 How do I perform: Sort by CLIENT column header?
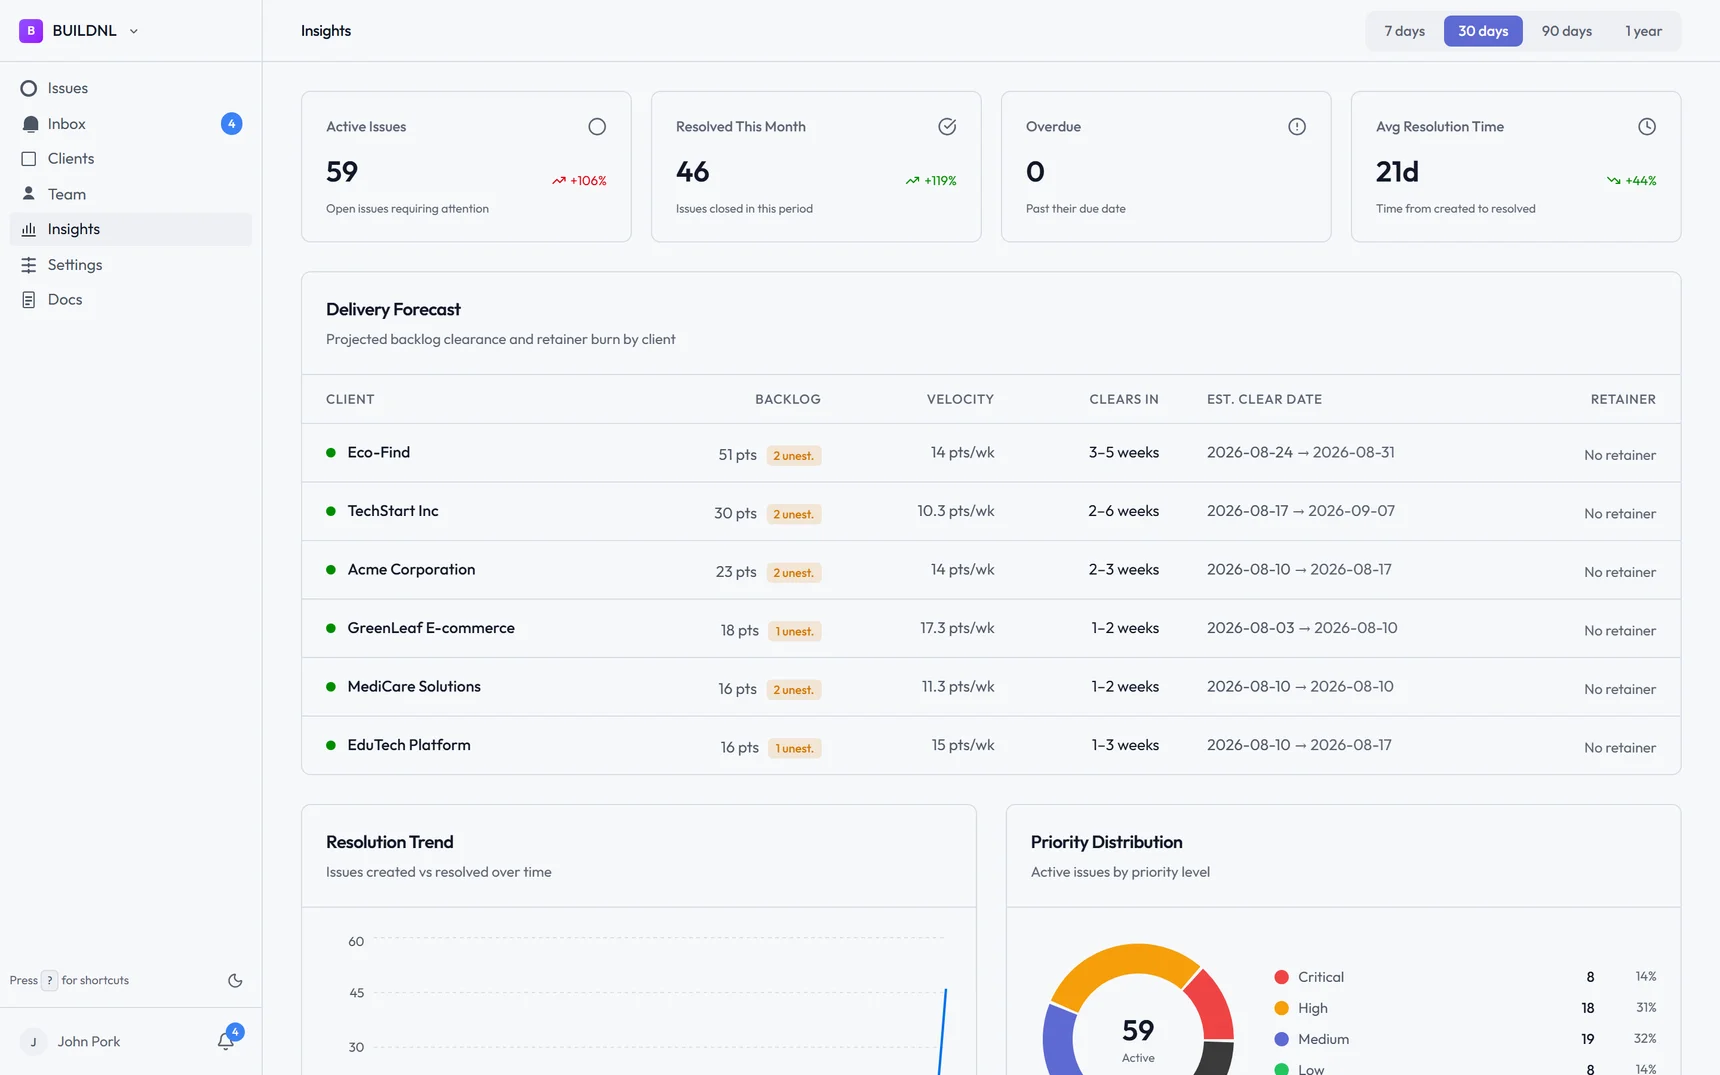coord(350,400)
